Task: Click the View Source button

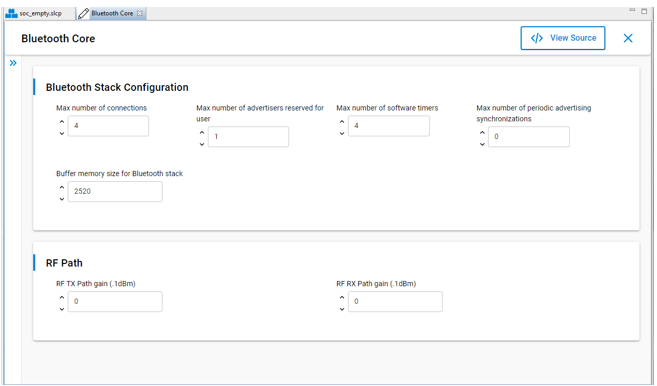Action: [563, 38]
